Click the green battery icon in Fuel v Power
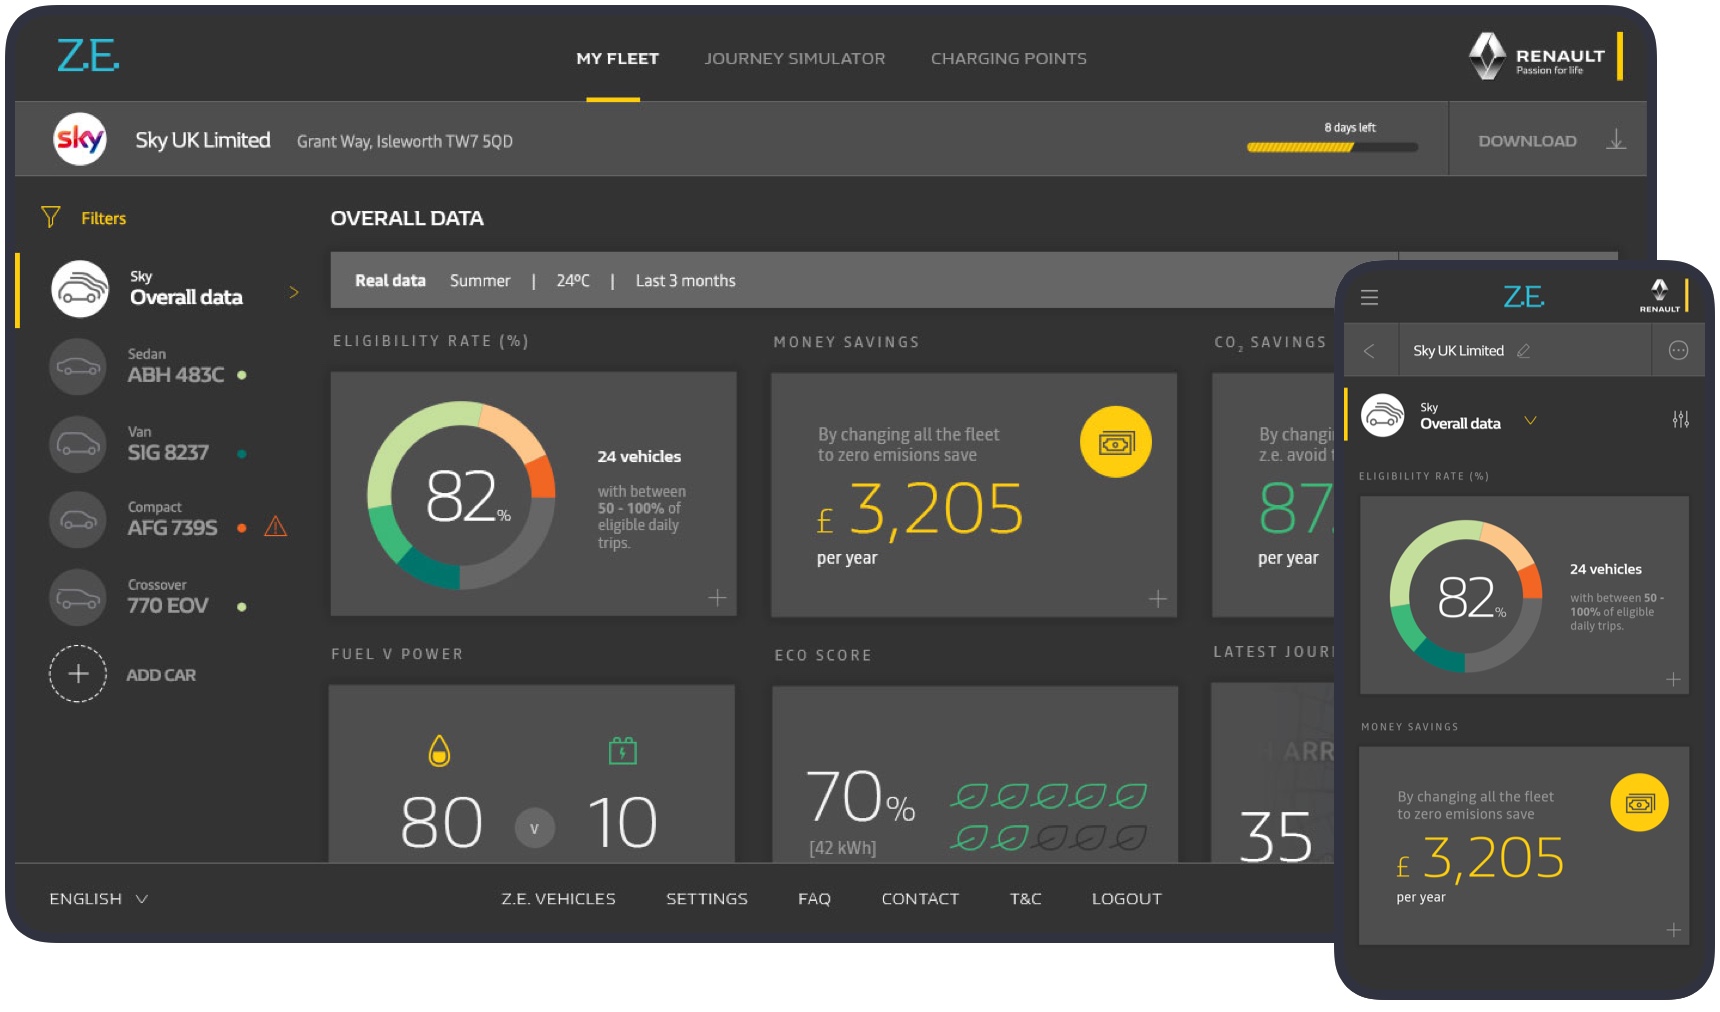This screenshot has height=1012, width=1720. (622, 750)
